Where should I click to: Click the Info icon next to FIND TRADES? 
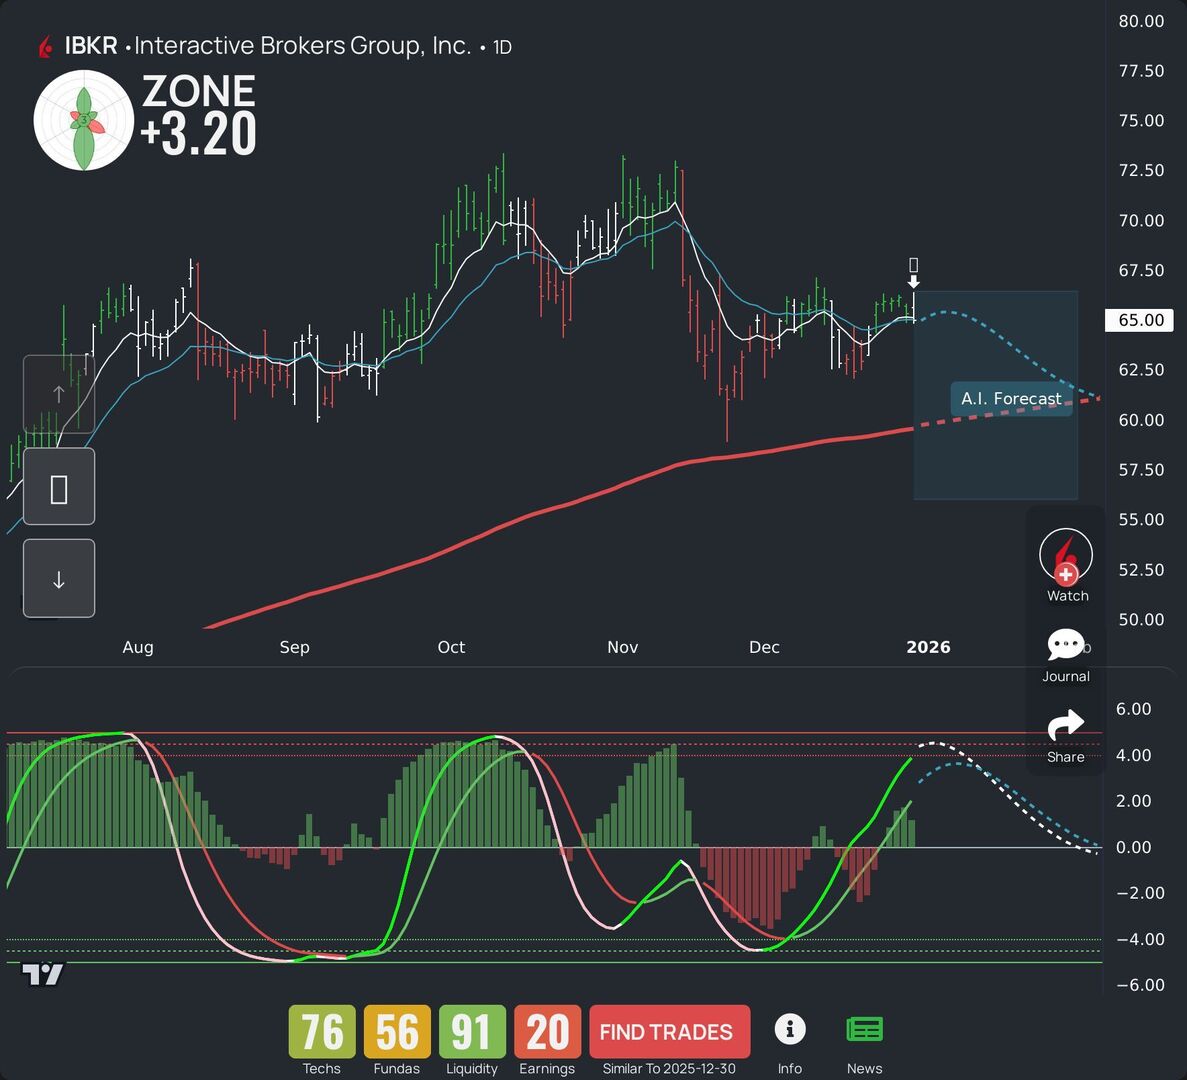(790, 1029)
